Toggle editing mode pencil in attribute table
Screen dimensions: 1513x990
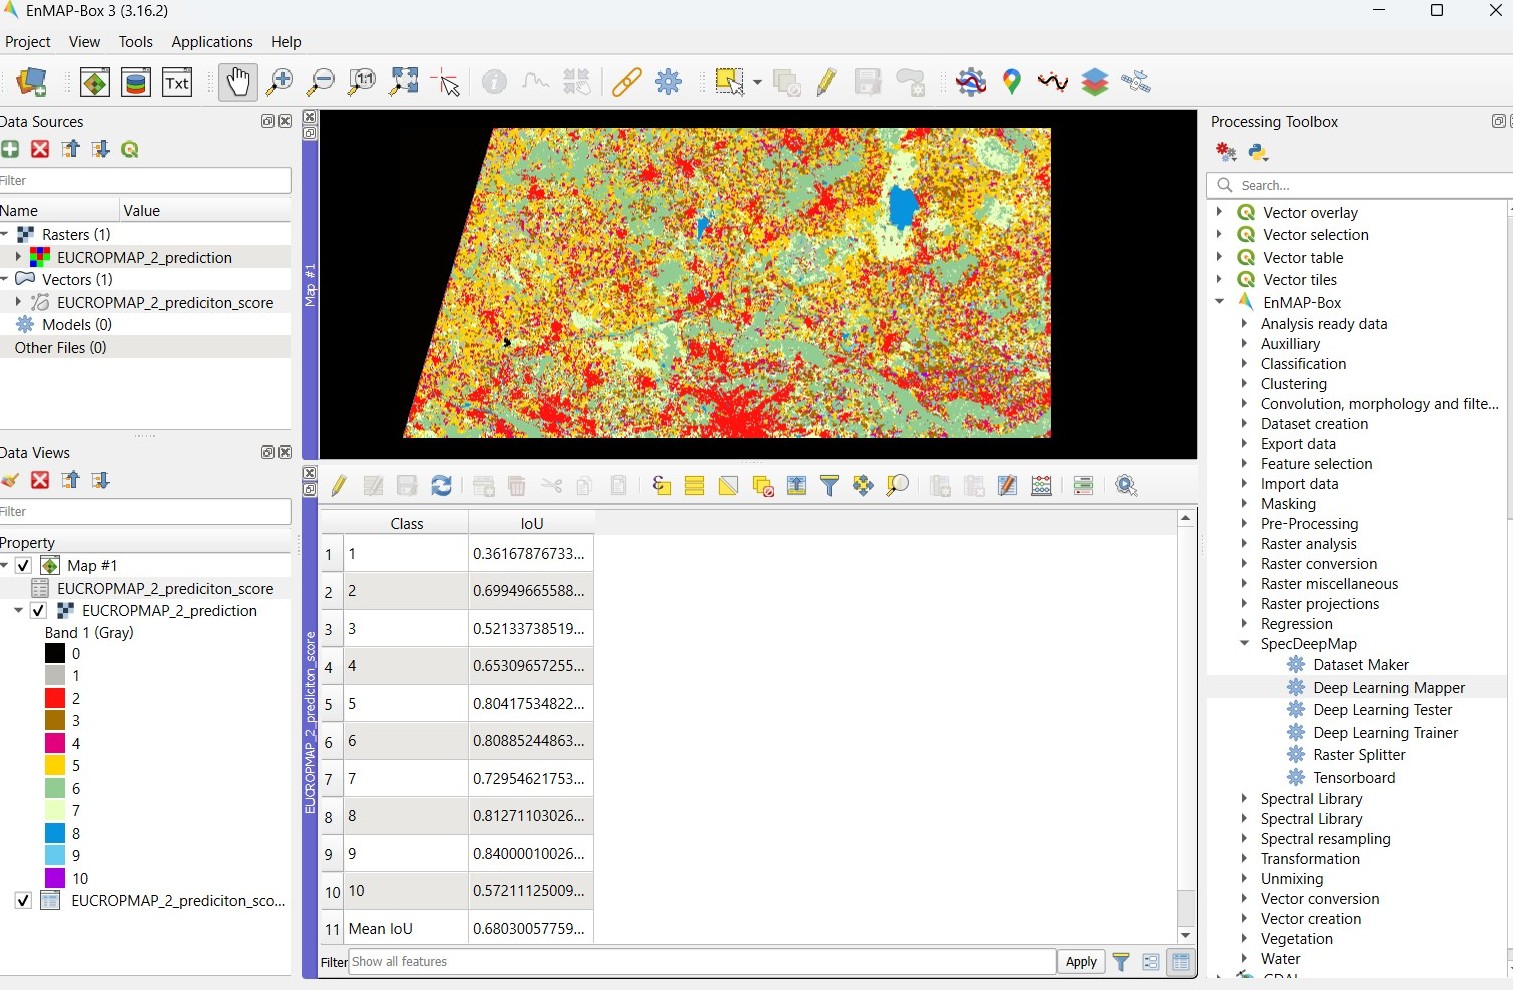click(x=339, y=486)
